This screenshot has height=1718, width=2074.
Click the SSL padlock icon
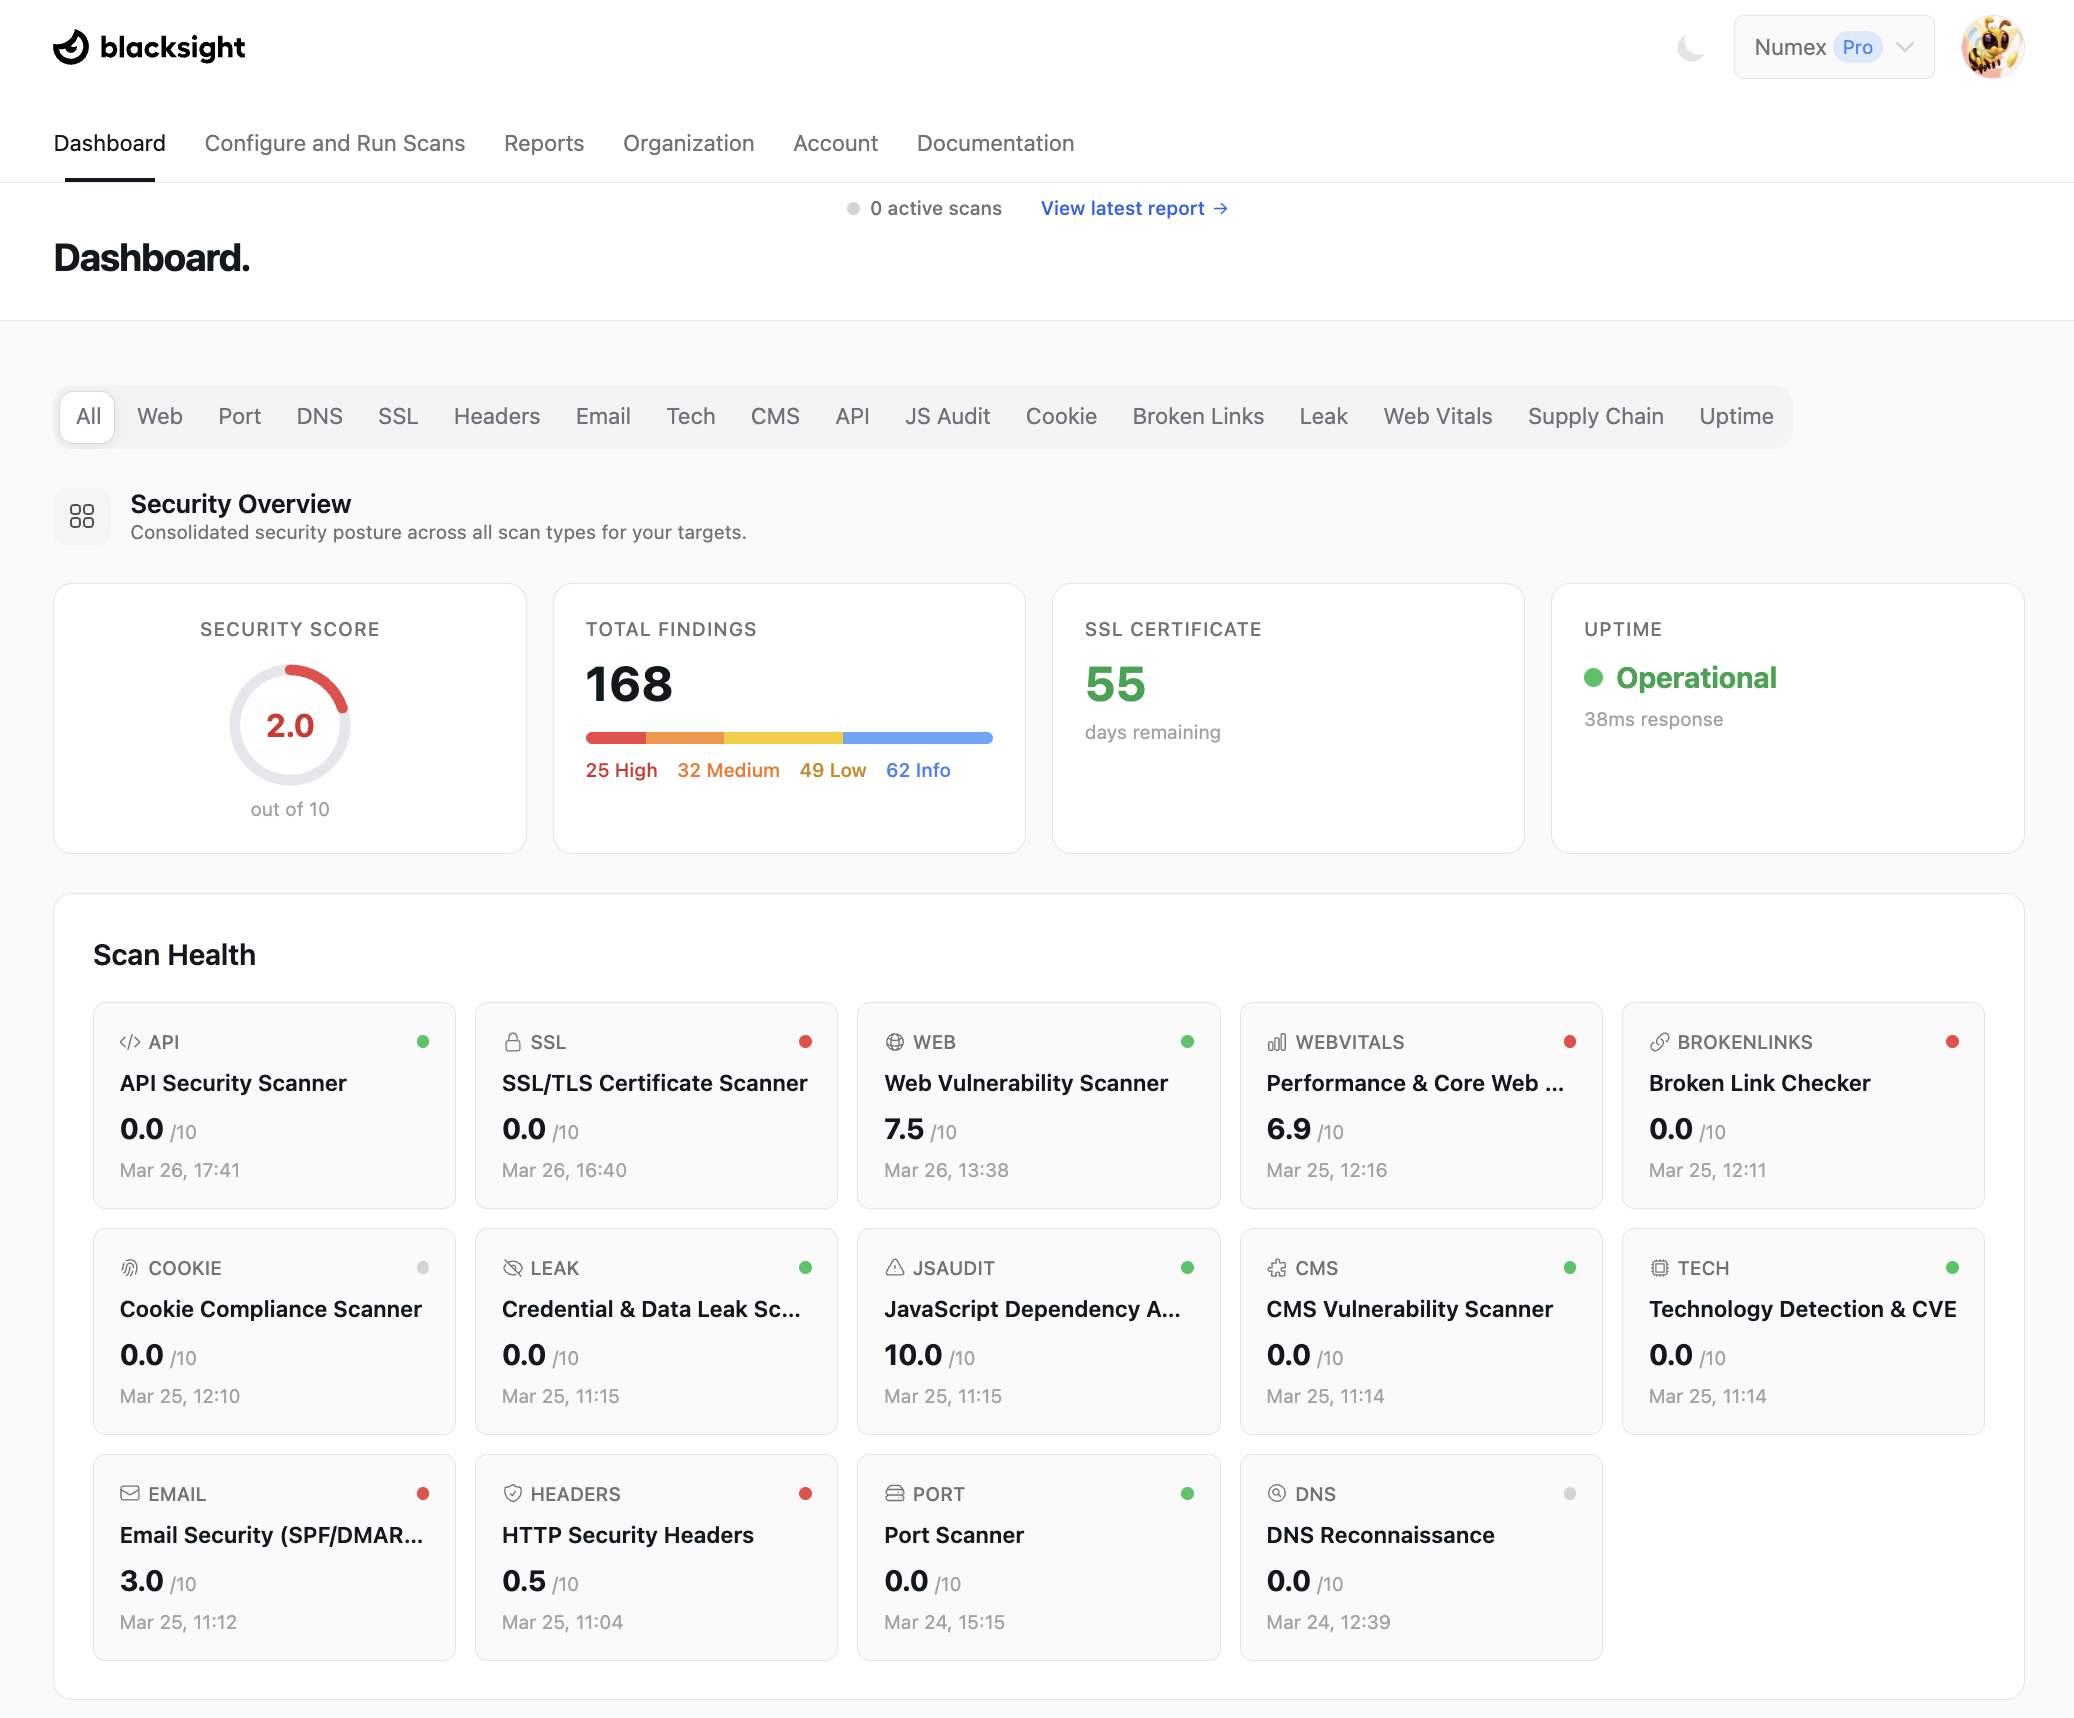tap(513, 1042)
